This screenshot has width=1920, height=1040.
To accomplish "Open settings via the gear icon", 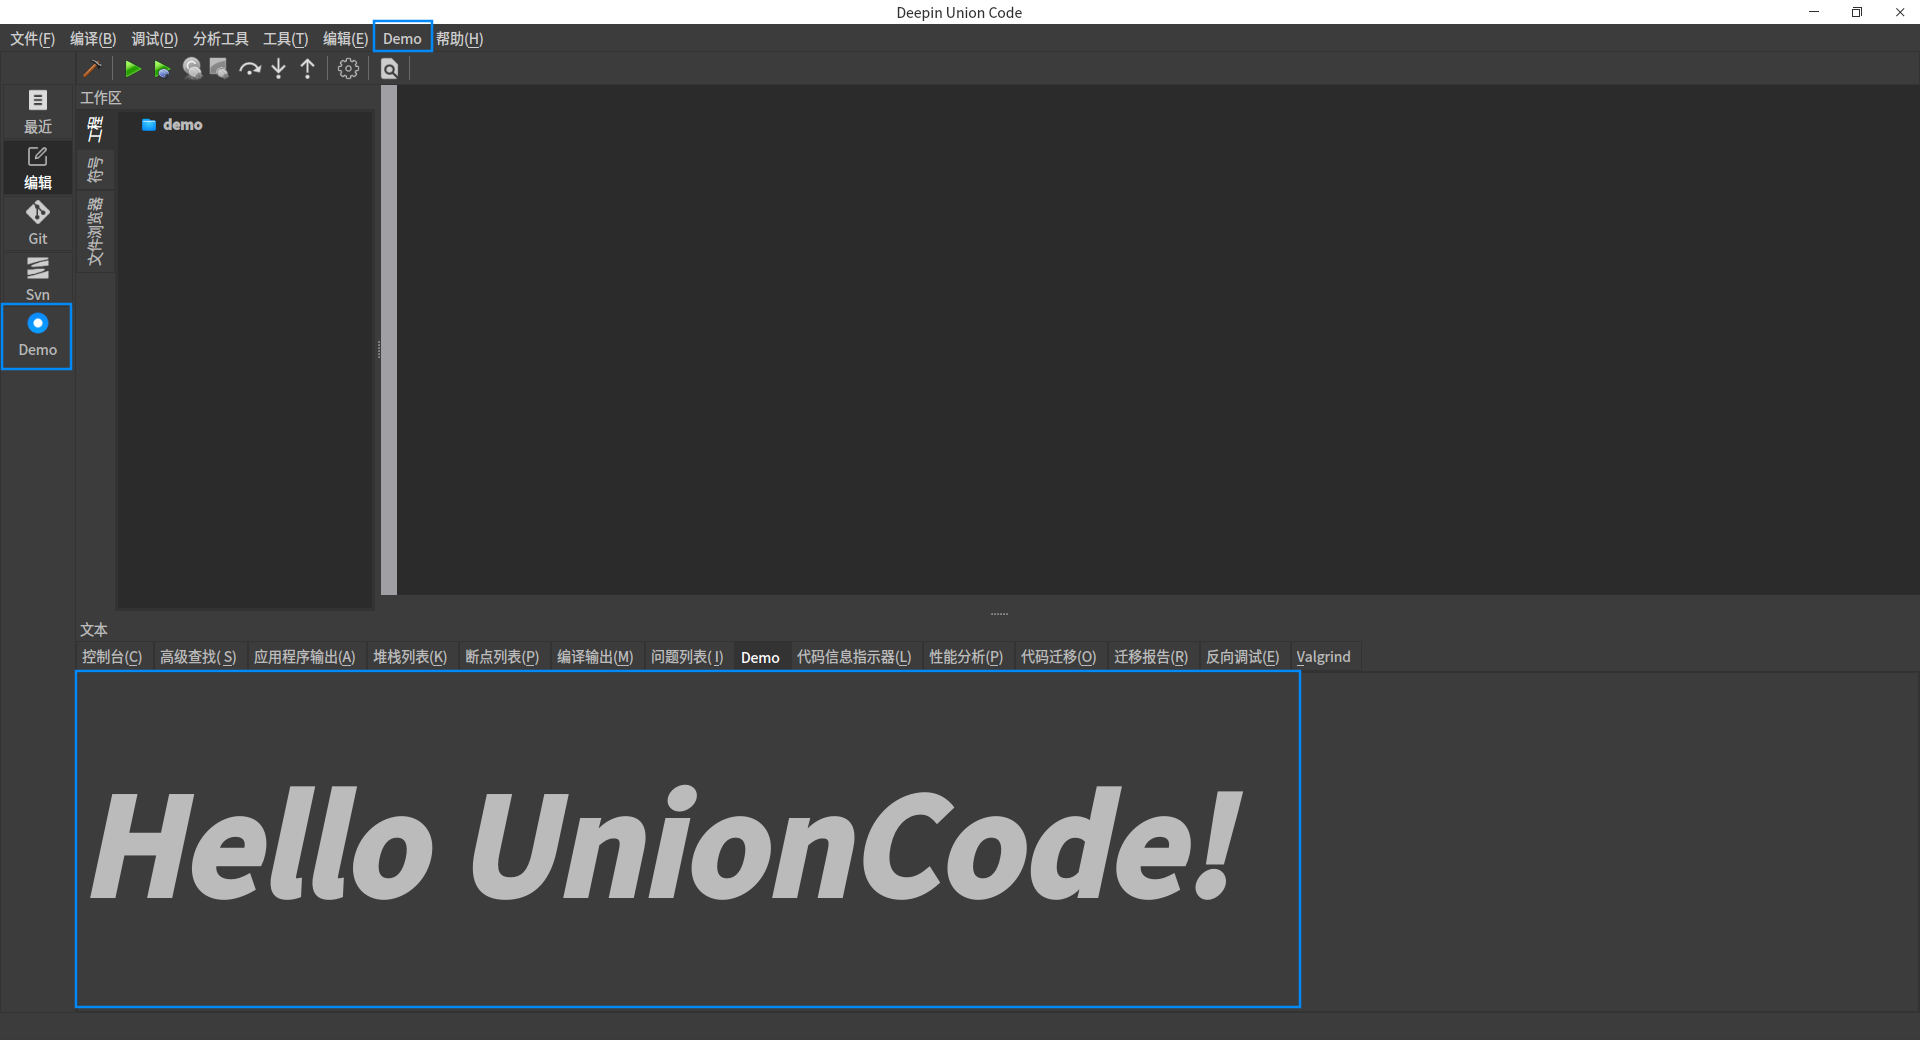I will click(x=348, y=68).
